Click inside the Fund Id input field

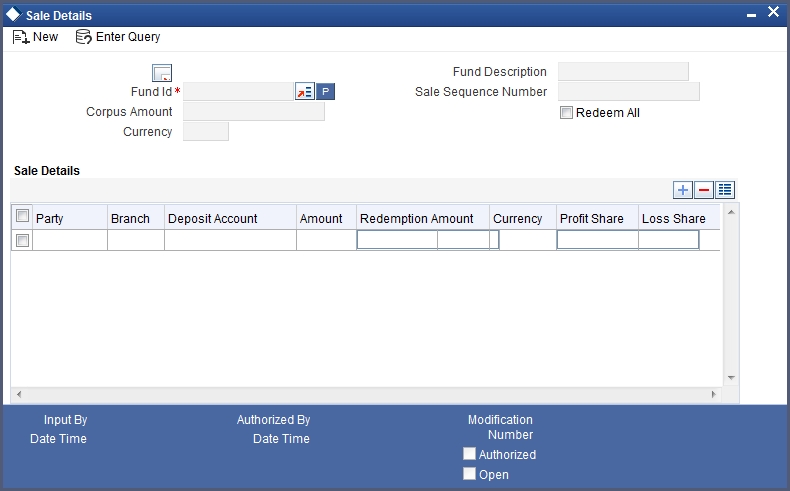click(238, 92)
